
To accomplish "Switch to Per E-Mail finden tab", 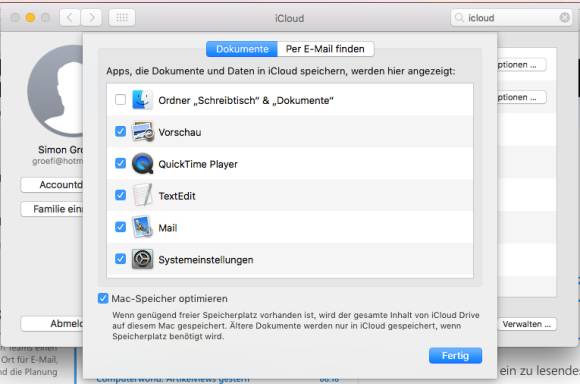I will coord(326,49).
